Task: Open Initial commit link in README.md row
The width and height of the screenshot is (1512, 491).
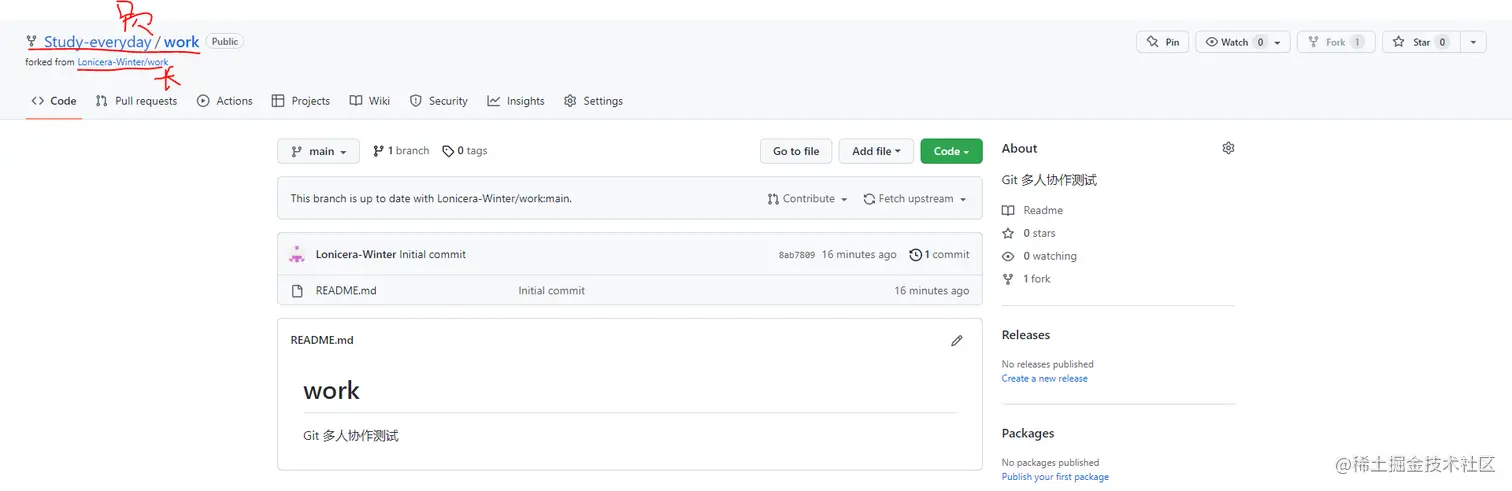Action: 551,291
